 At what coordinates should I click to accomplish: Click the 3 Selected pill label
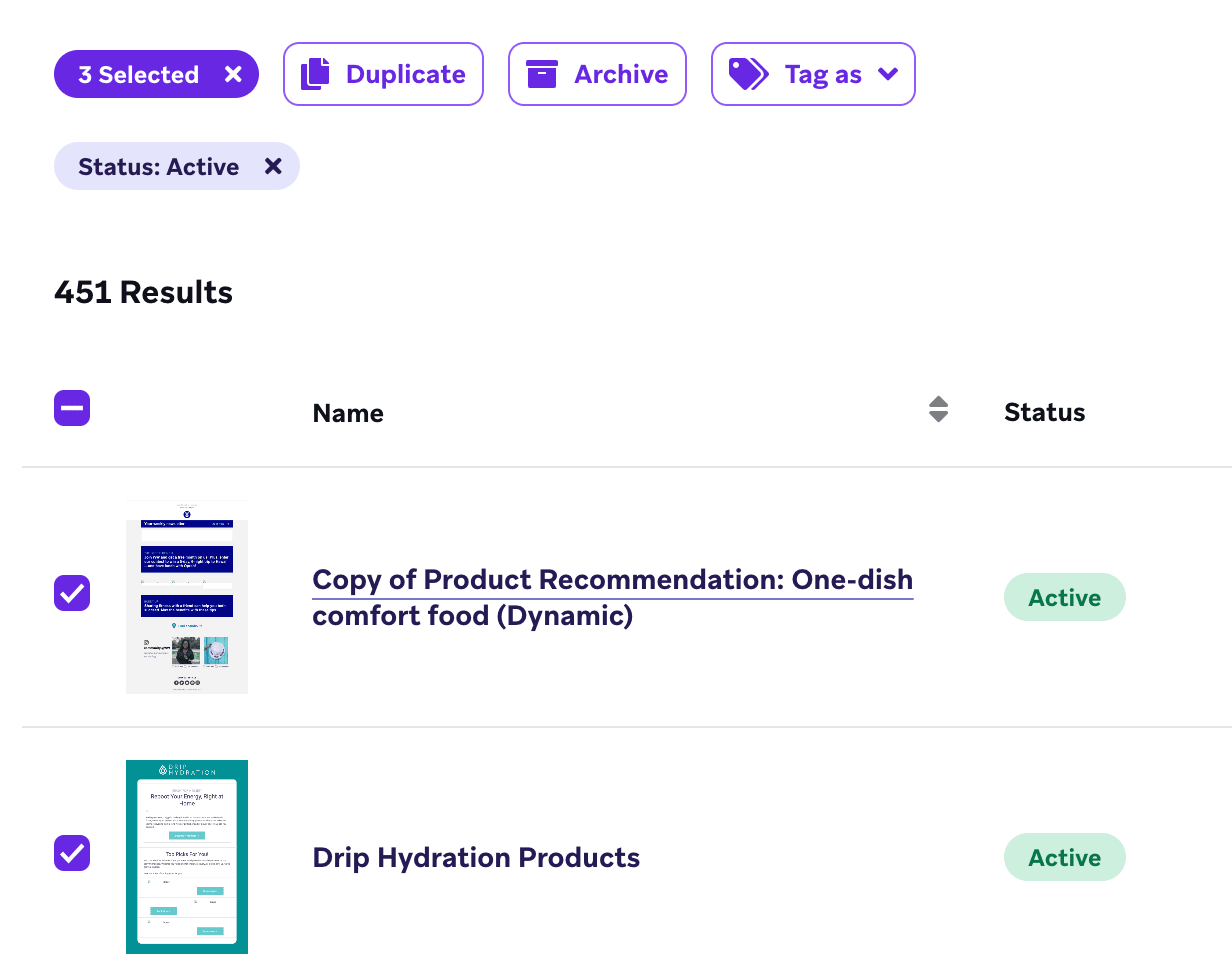pos(138,75)
